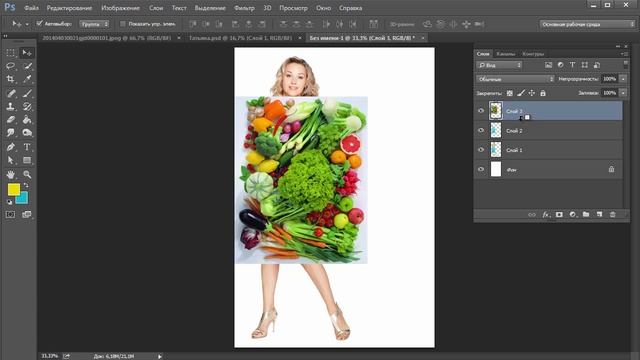Toggle Quick Mask mode
Screen dimensions: 640x360
tap(11, 214)
